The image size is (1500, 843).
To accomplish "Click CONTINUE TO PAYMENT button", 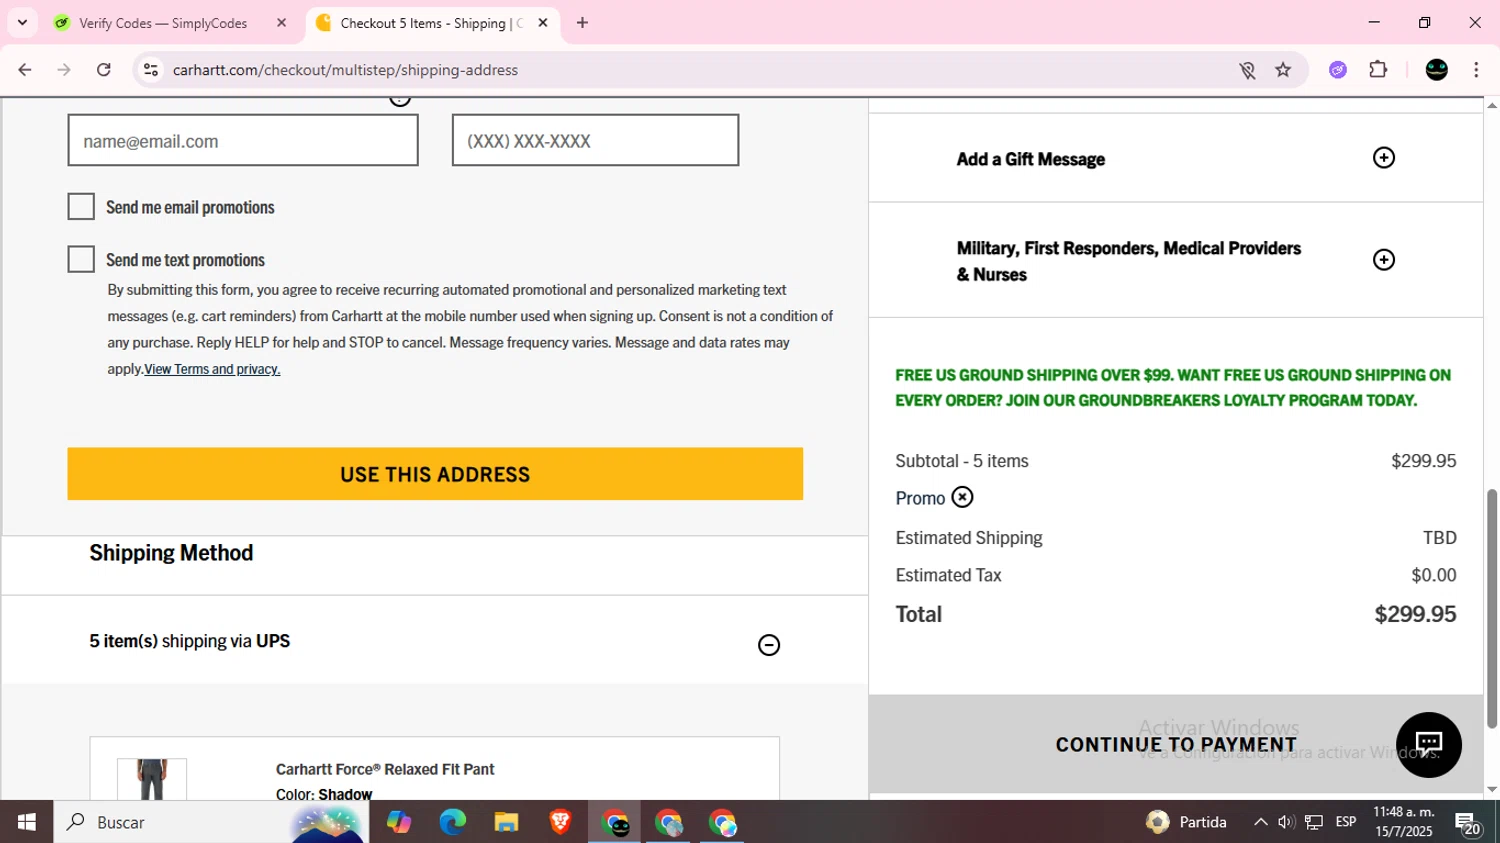I will [x=1176, y=744].
